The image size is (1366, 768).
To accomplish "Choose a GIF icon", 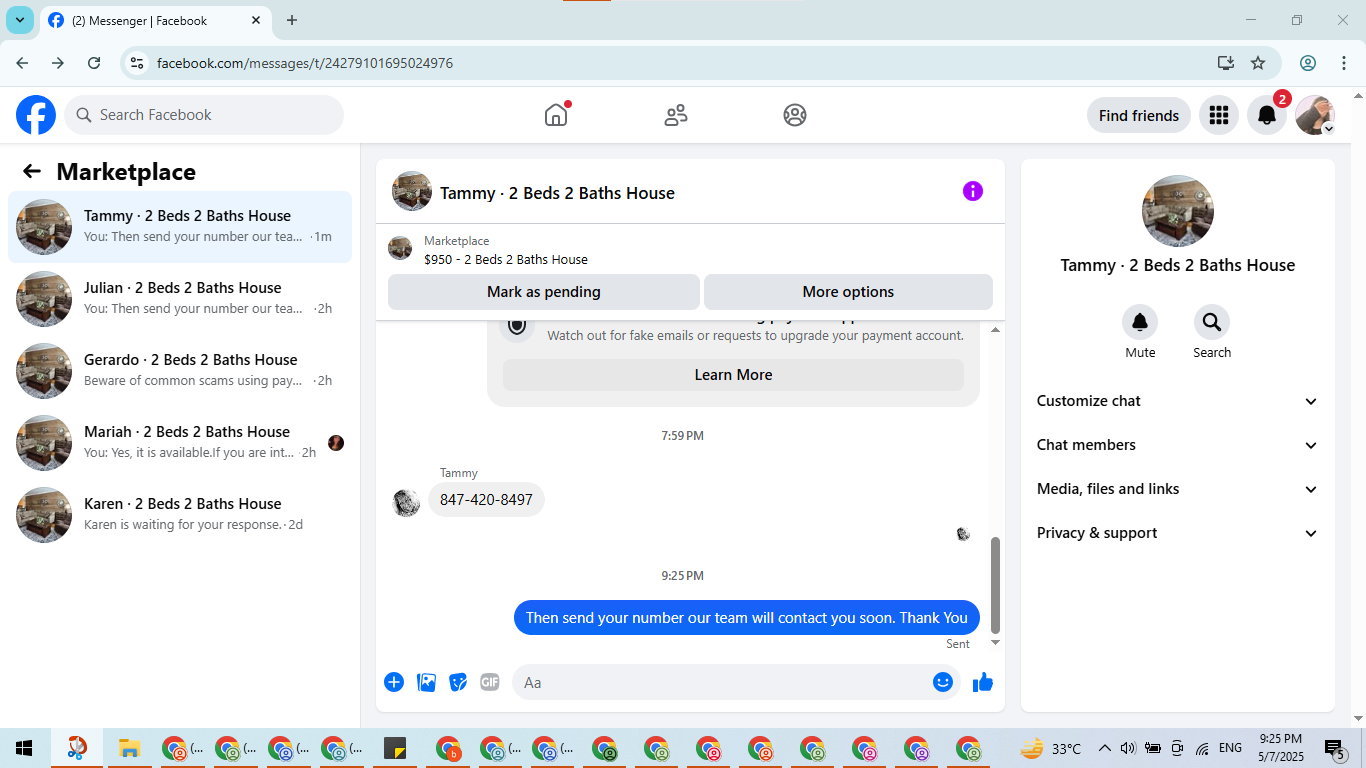I will coord(490,682).
